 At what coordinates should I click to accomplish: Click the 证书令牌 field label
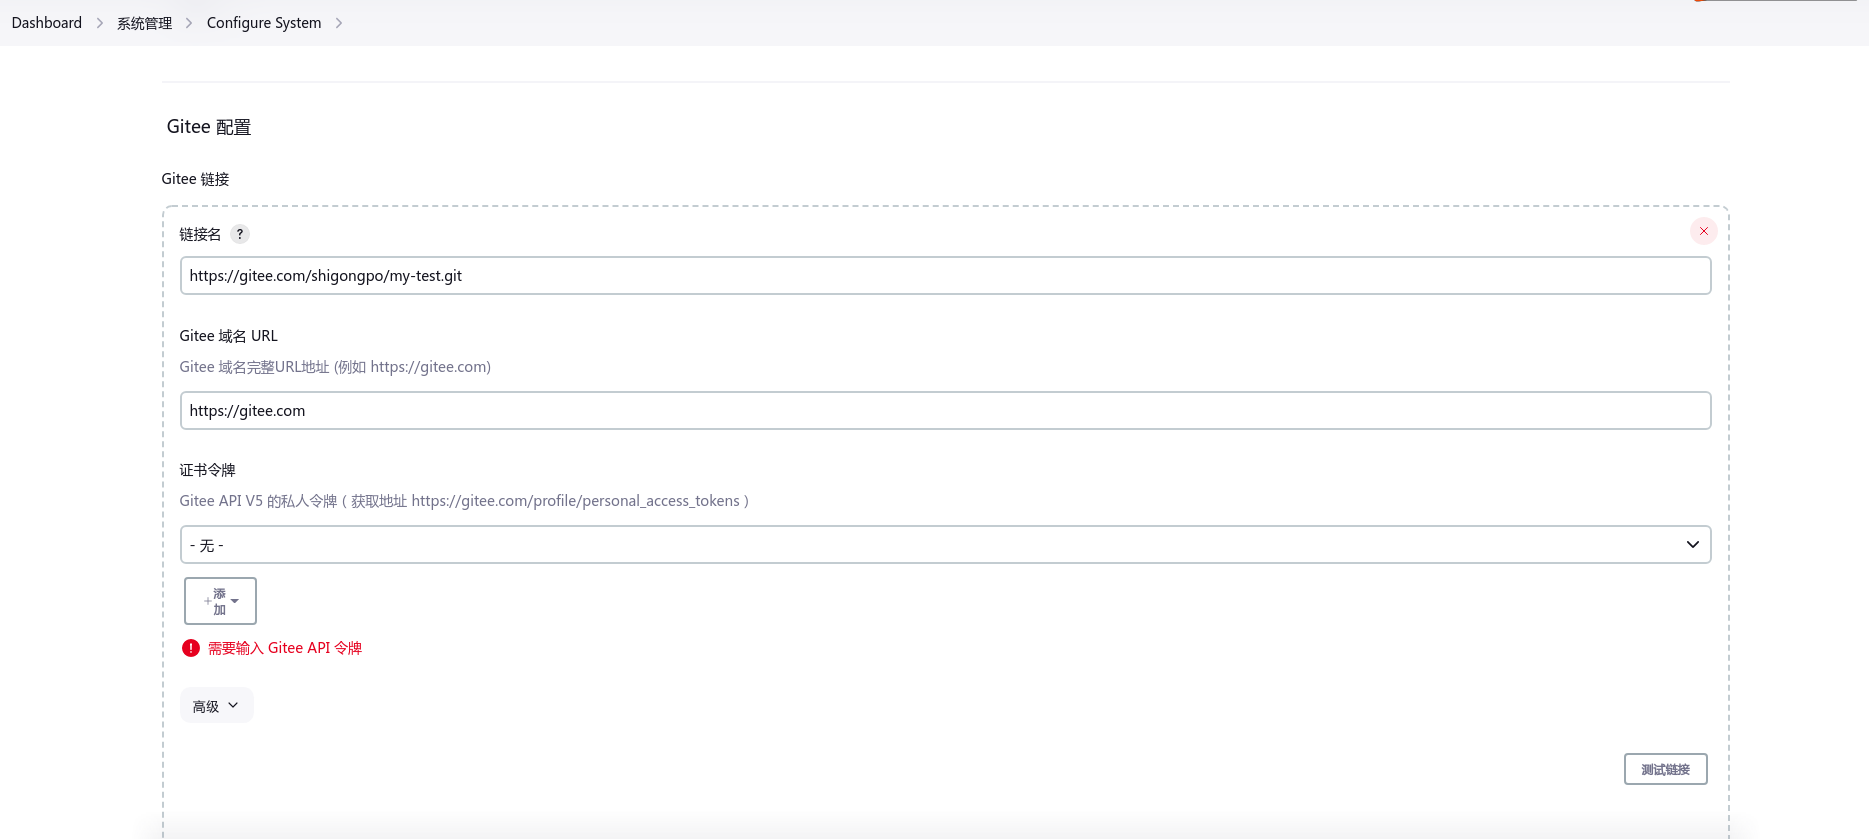(208, 470)
